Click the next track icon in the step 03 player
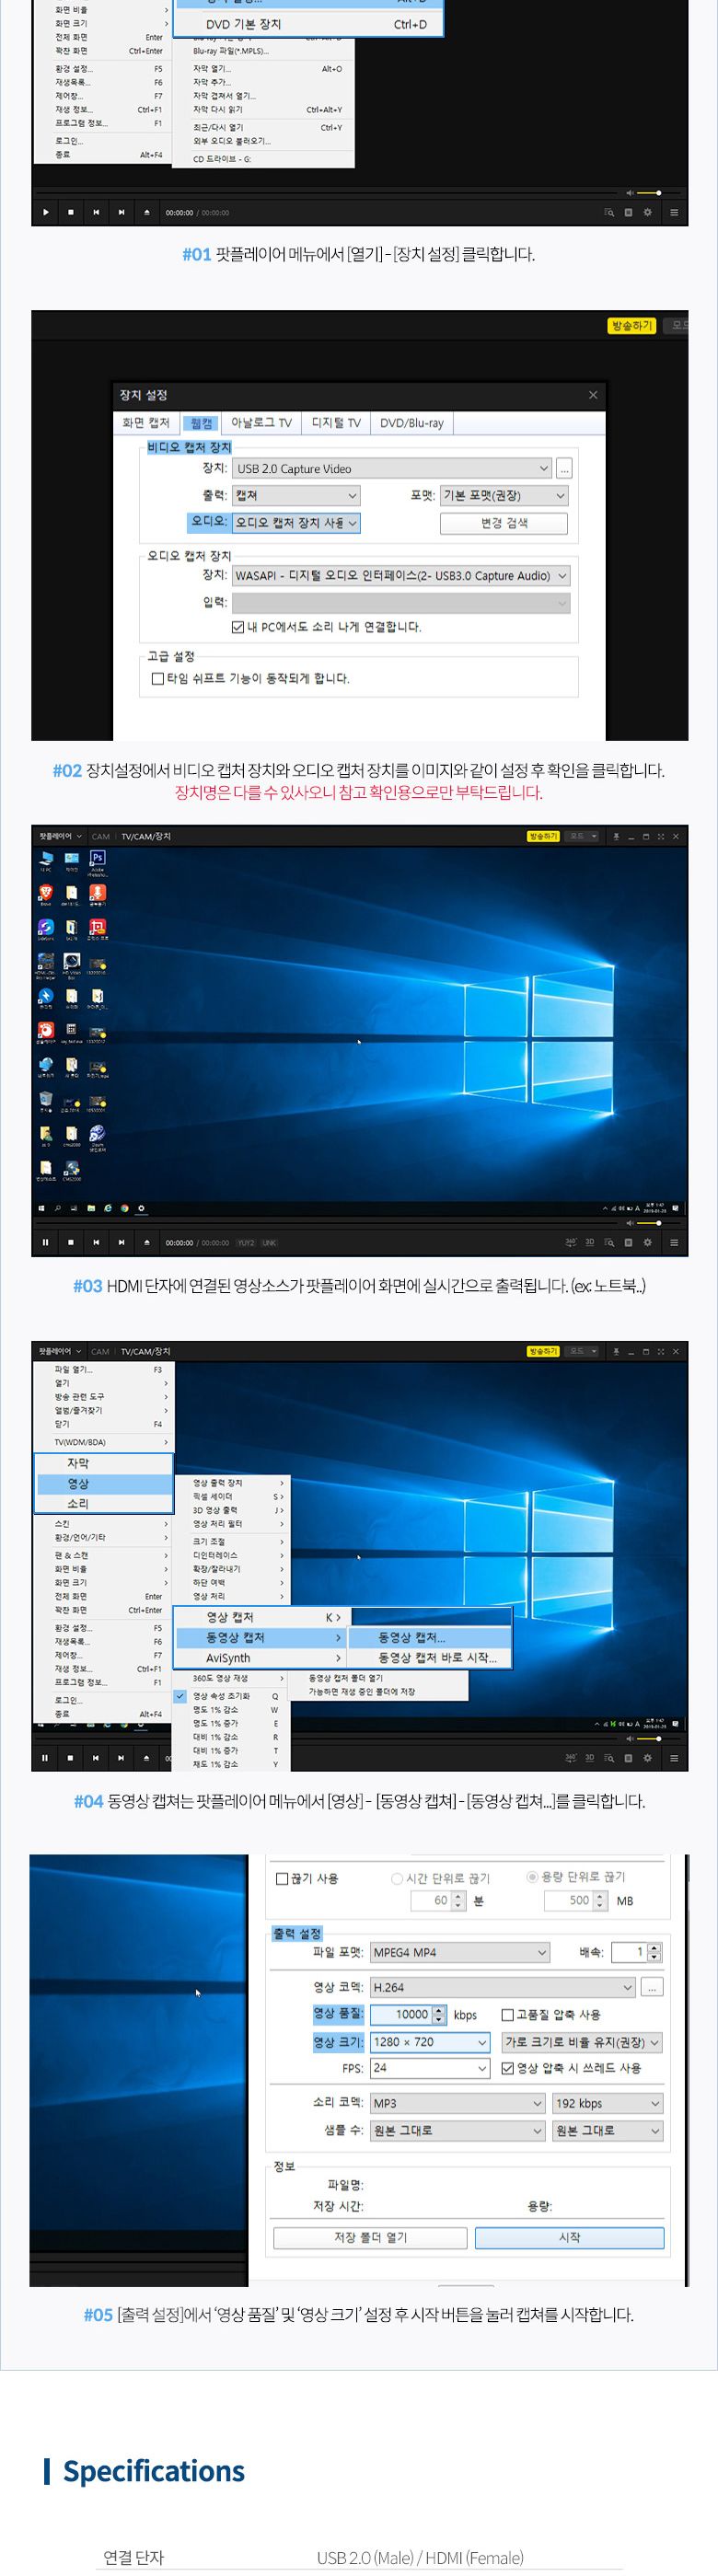This screenshot has height=2576, width=718. pyautogui.click(x=121, y=1242)
